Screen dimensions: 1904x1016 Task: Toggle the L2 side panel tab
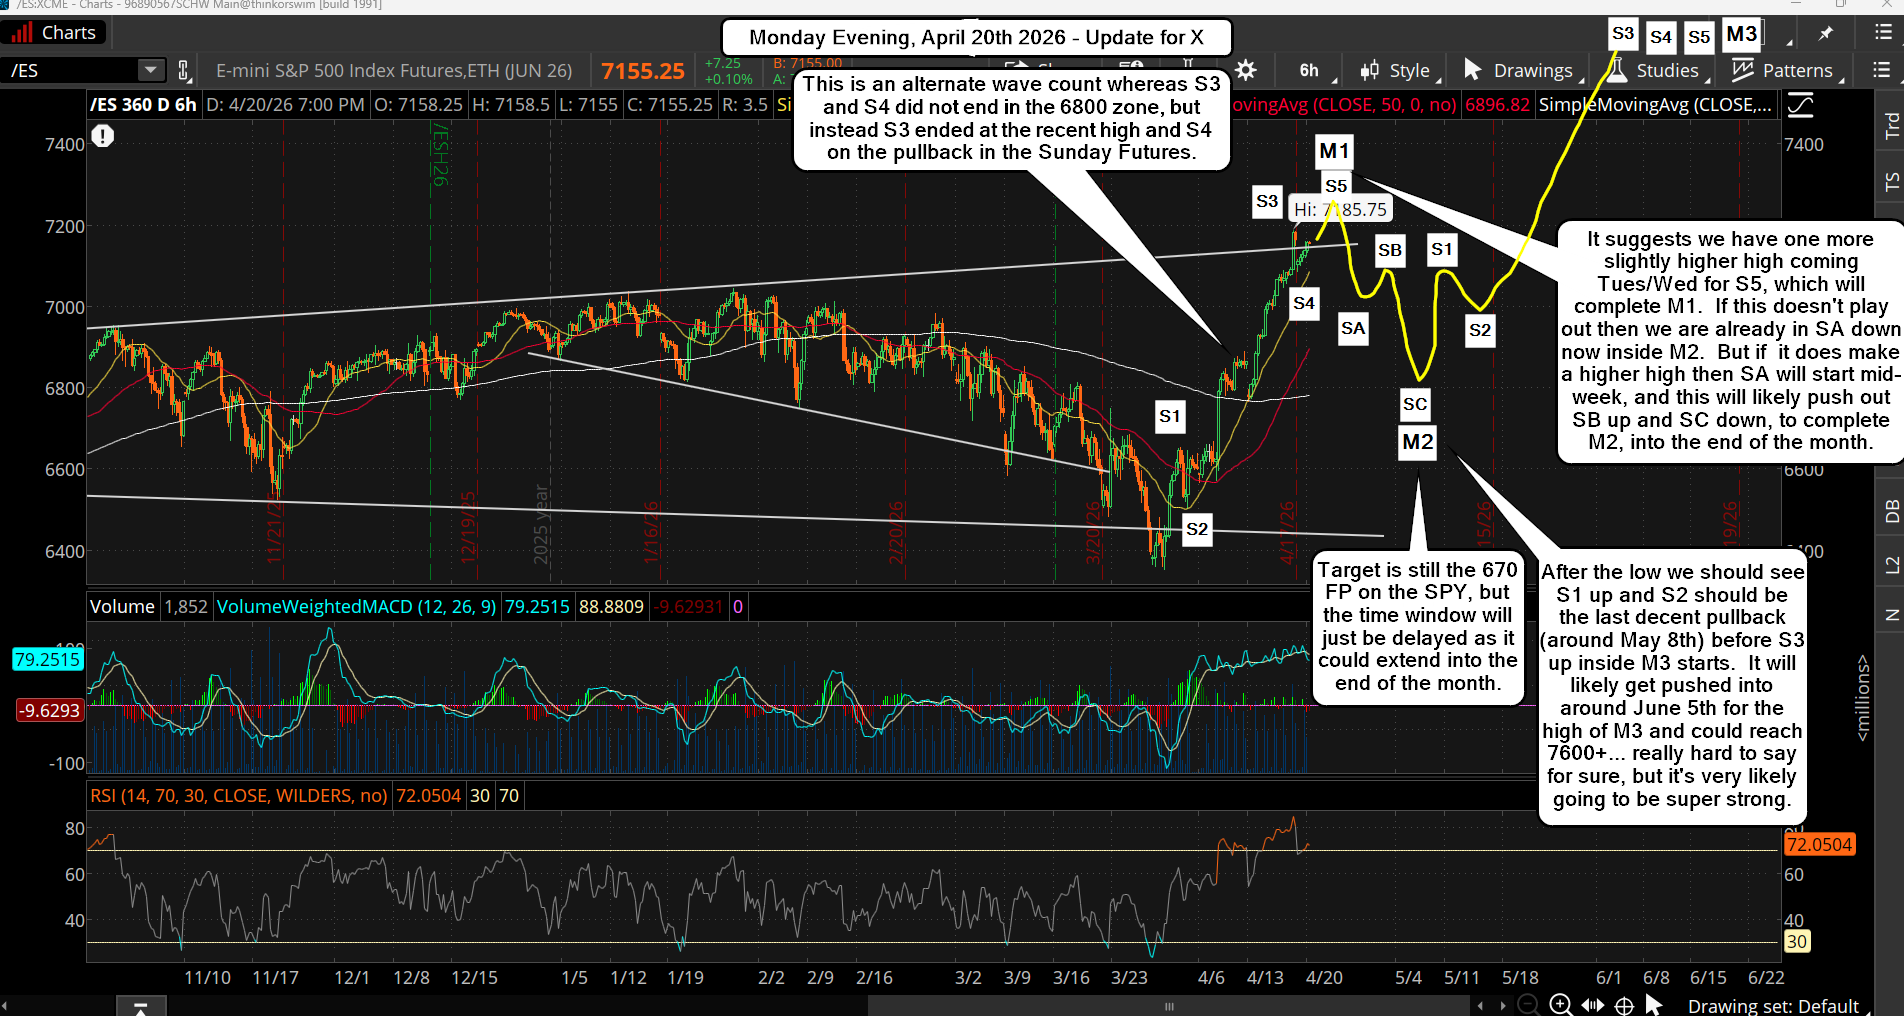pyautogui.click(x=1891, y=565)
